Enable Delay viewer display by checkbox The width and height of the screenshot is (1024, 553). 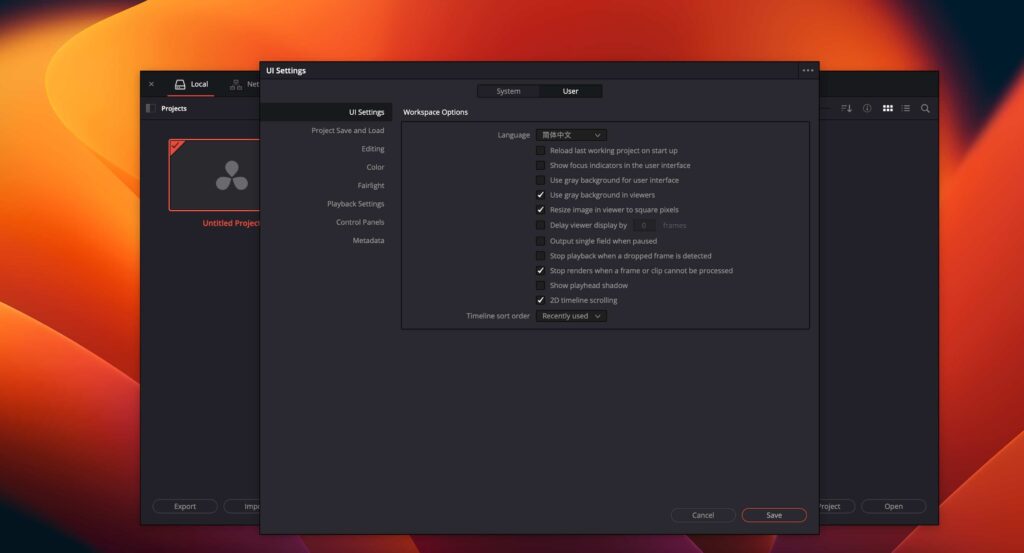[x=540, y=225]
